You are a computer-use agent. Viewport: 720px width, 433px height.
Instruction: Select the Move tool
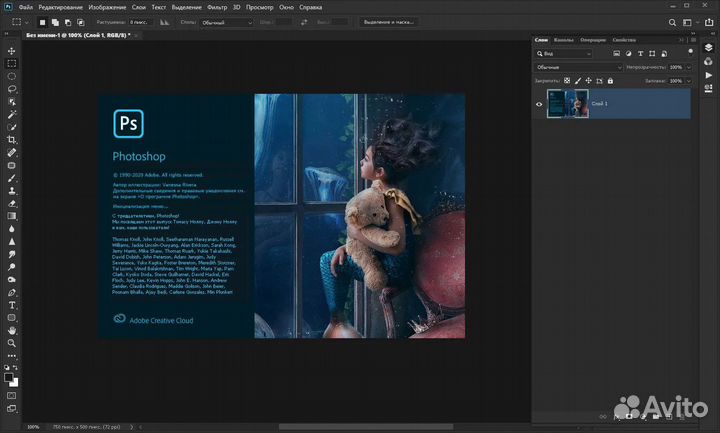click(x=12, y=49)
